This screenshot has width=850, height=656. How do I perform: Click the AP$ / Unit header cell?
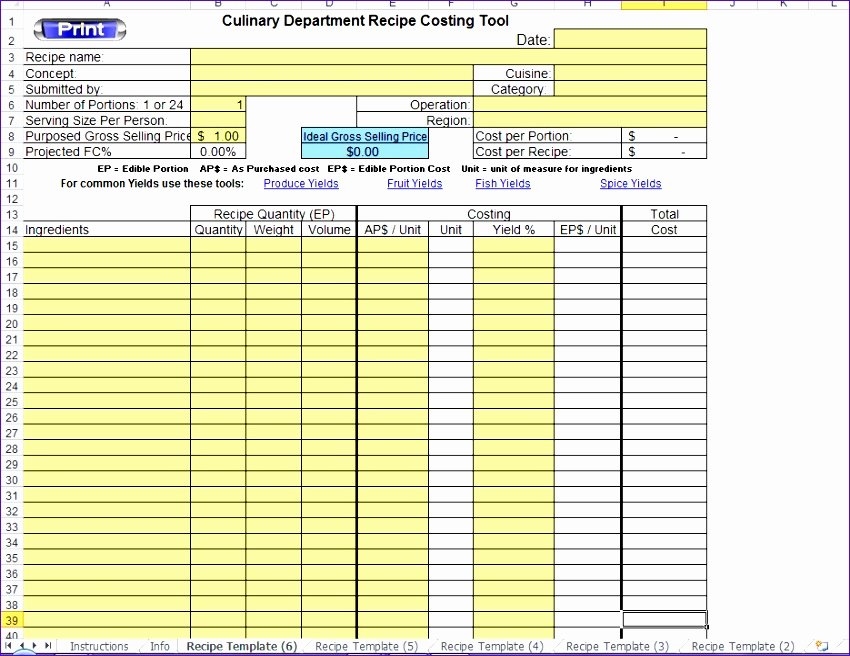(x=392, y=230)
